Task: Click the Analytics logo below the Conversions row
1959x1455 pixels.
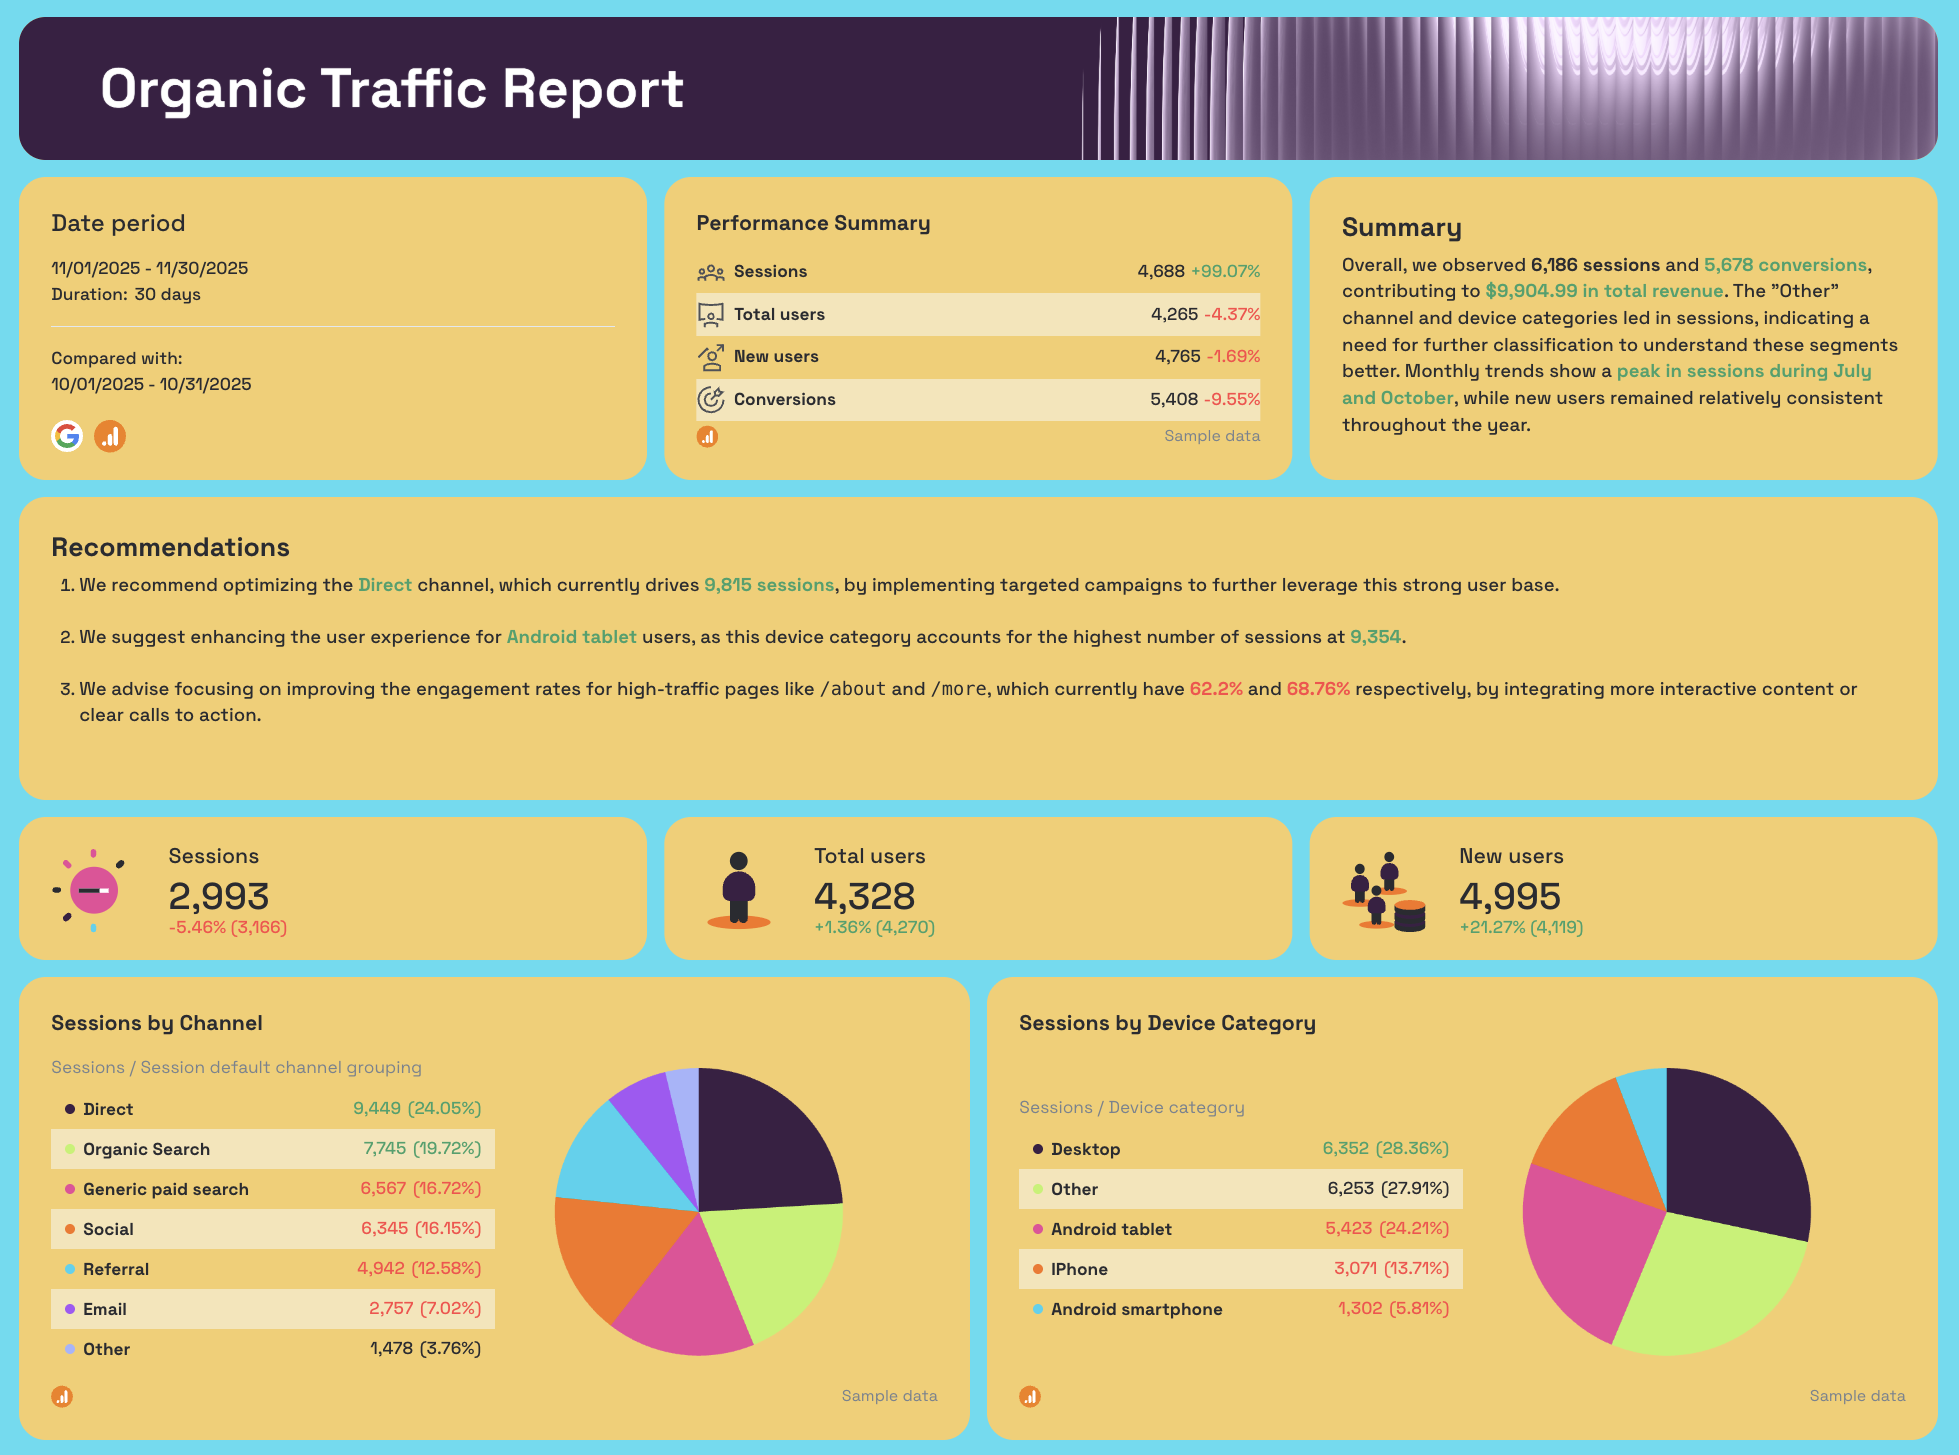Action: [x=707, y=436]
